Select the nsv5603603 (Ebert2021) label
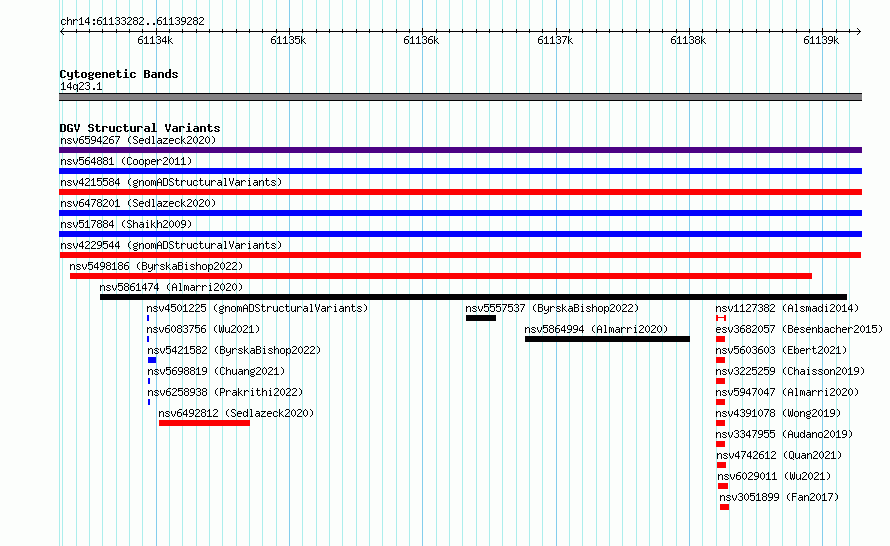This screenshot has width=890, height=546. [781, 350]
